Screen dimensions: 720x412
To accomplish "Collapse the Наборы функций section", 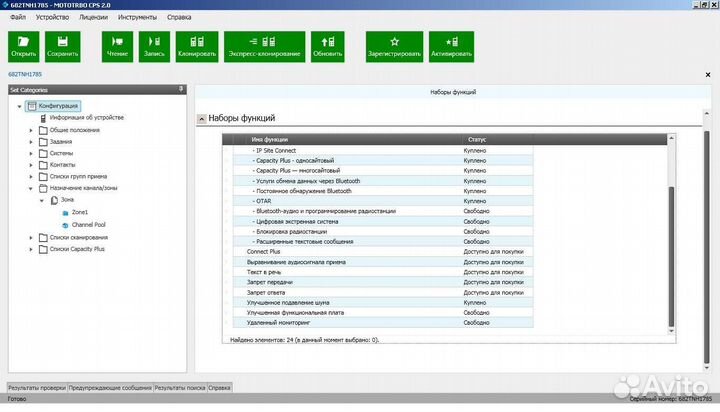I will (202, 119).
